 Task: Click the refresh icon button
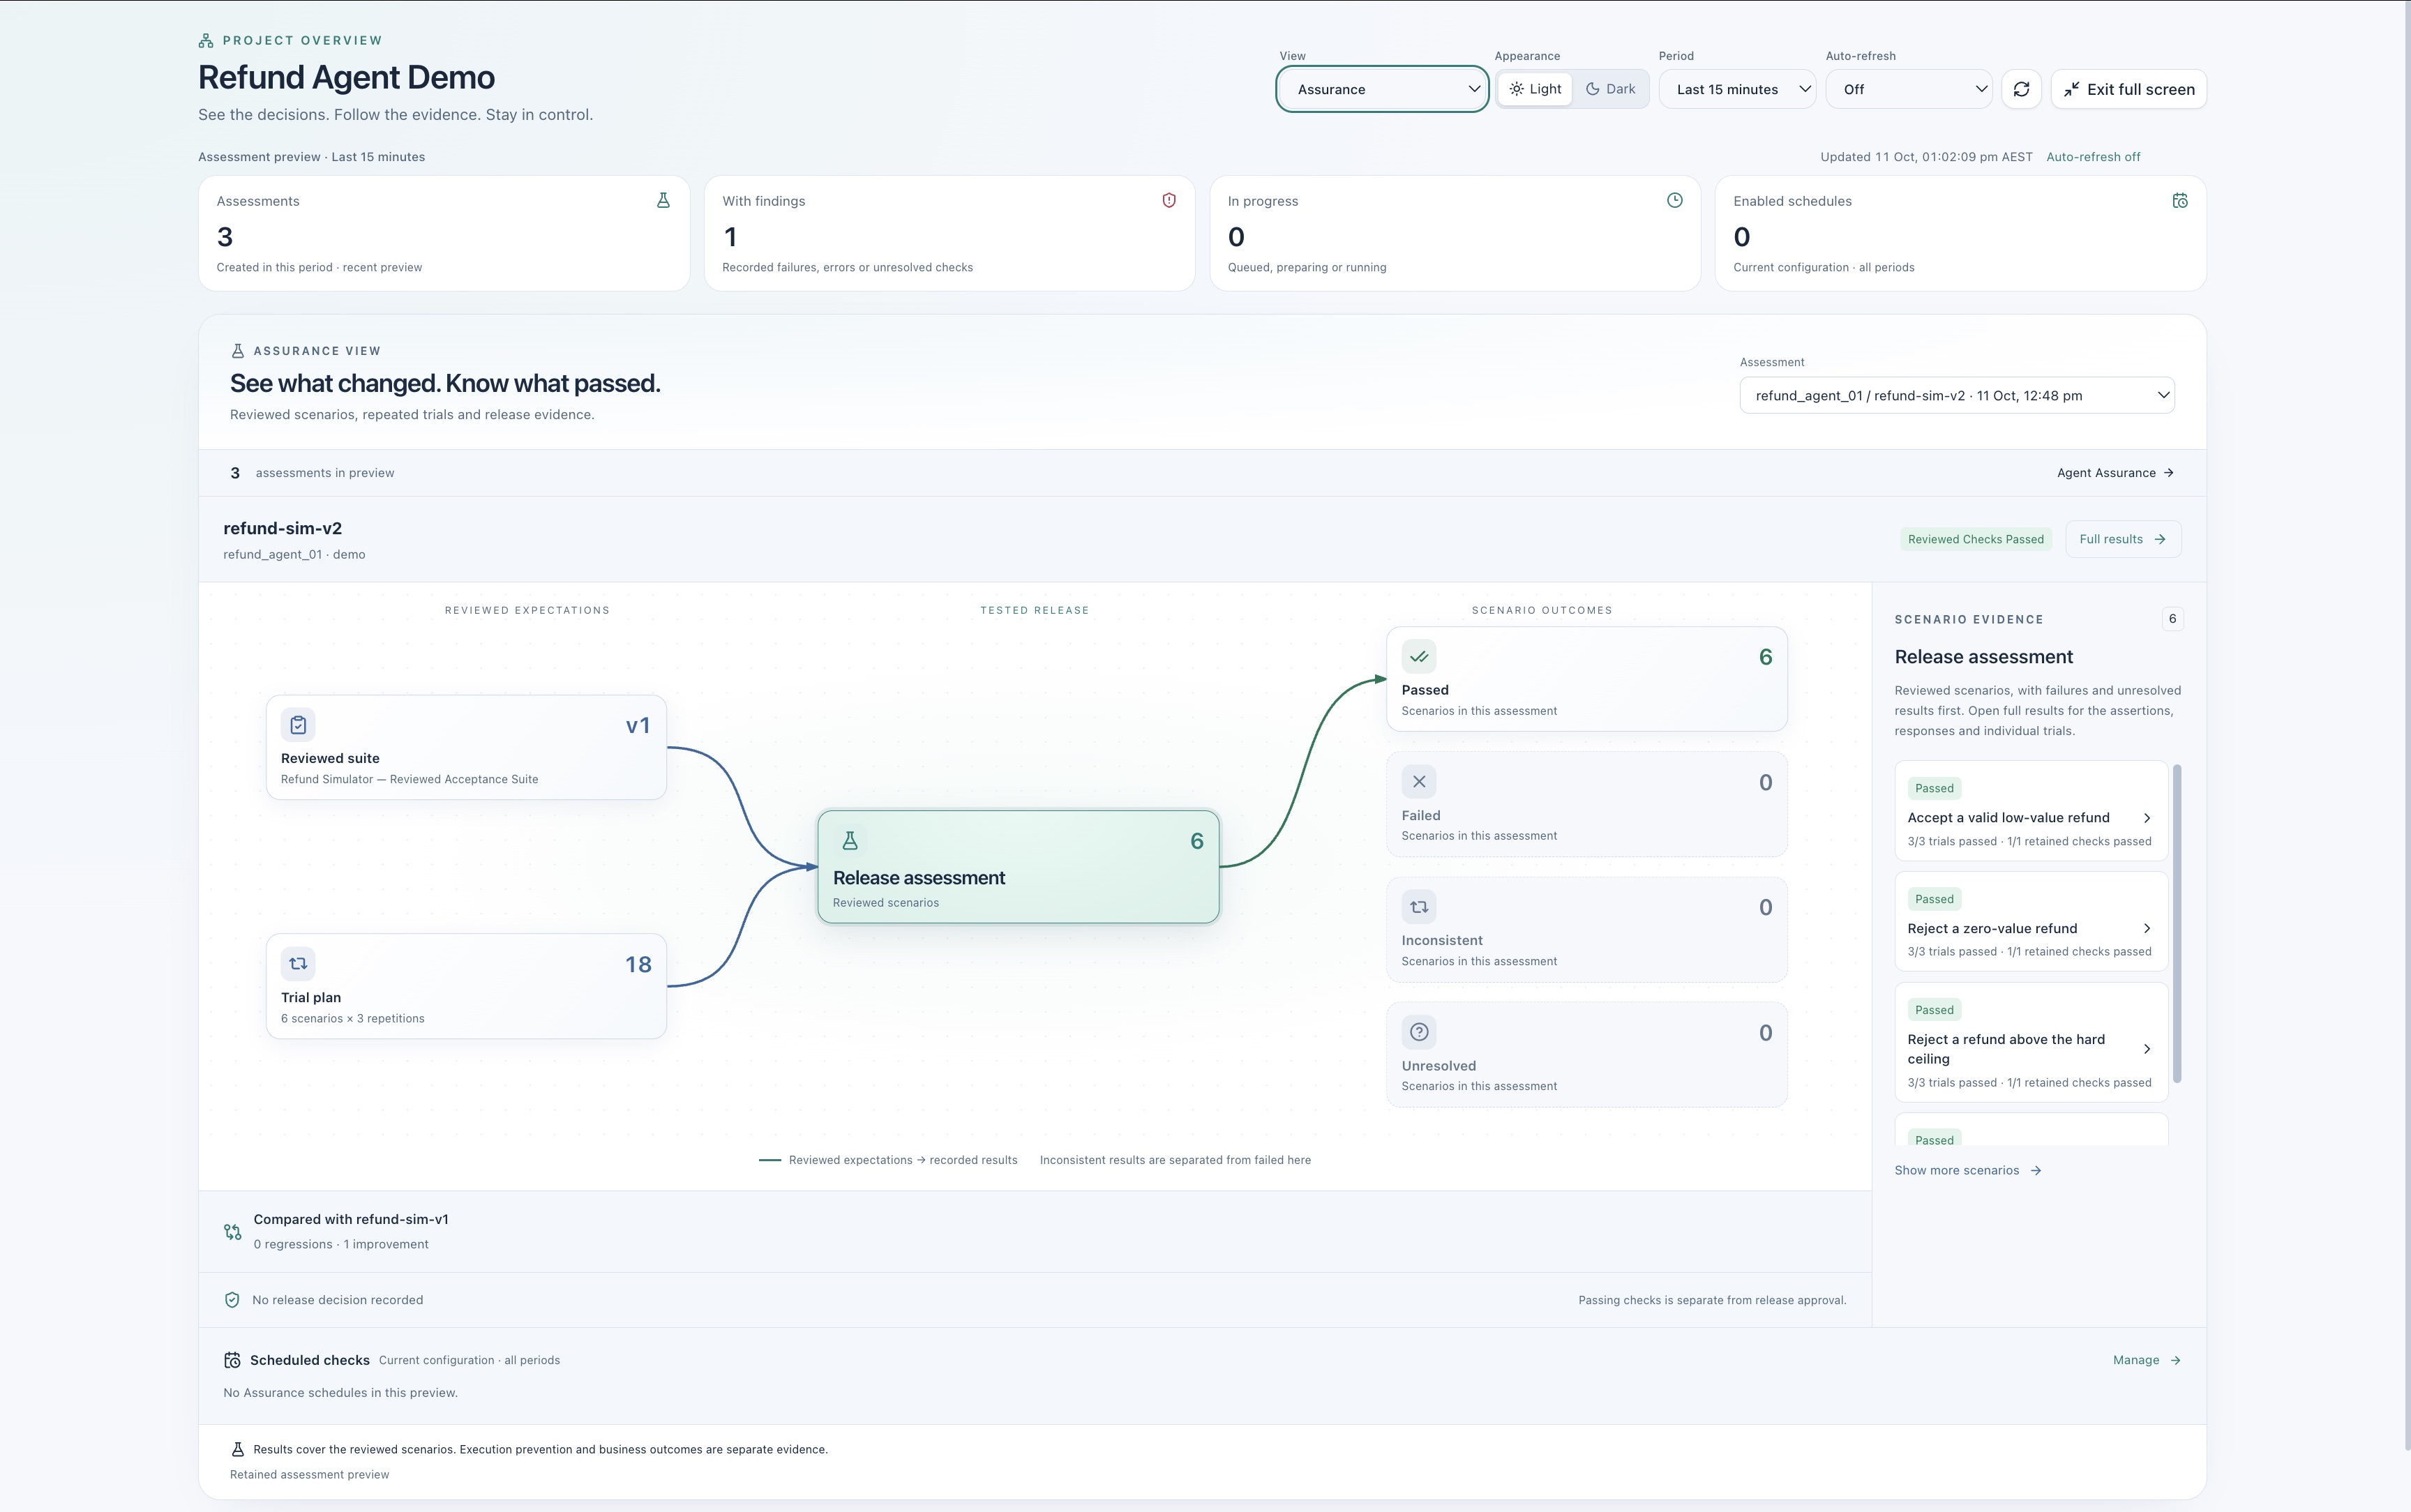pos(2021,89)
